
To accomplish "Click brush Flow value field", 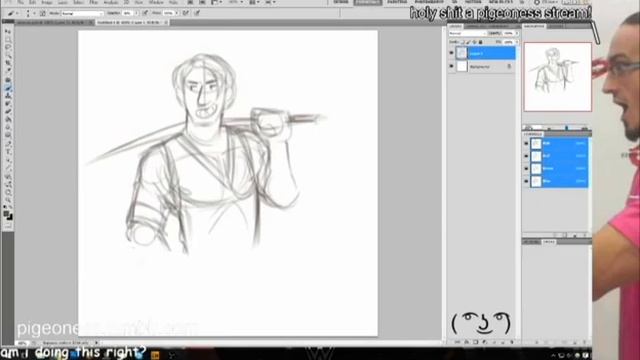I will [168, 13].
